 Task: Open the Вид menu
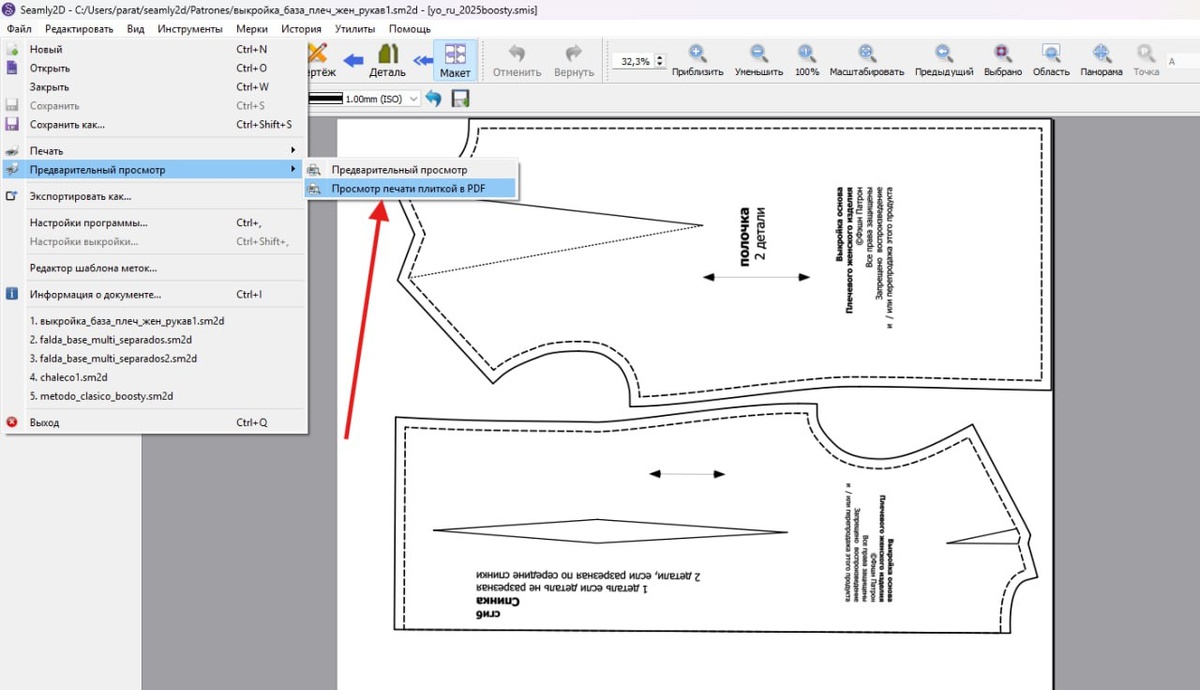point(135,29)
